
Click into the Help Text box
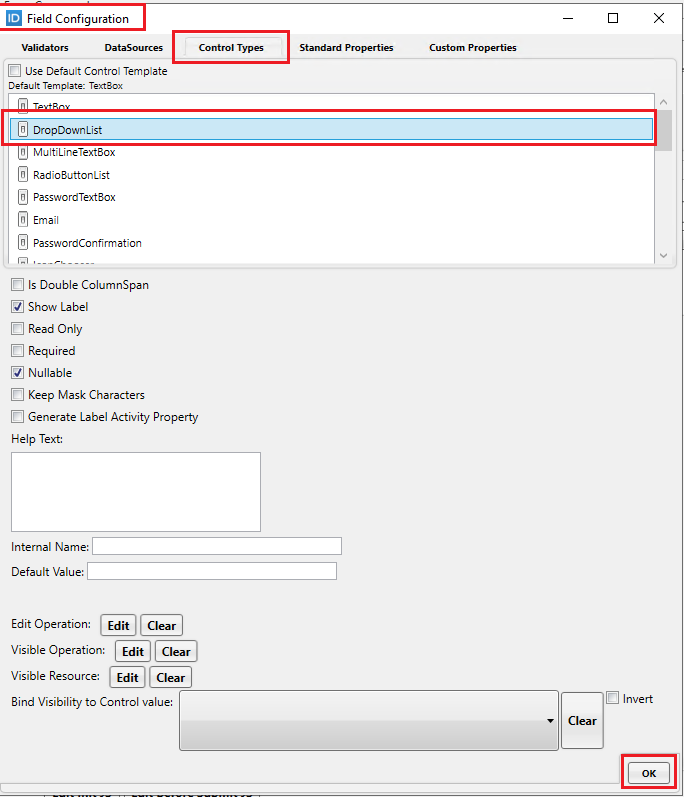pos(136,492)
